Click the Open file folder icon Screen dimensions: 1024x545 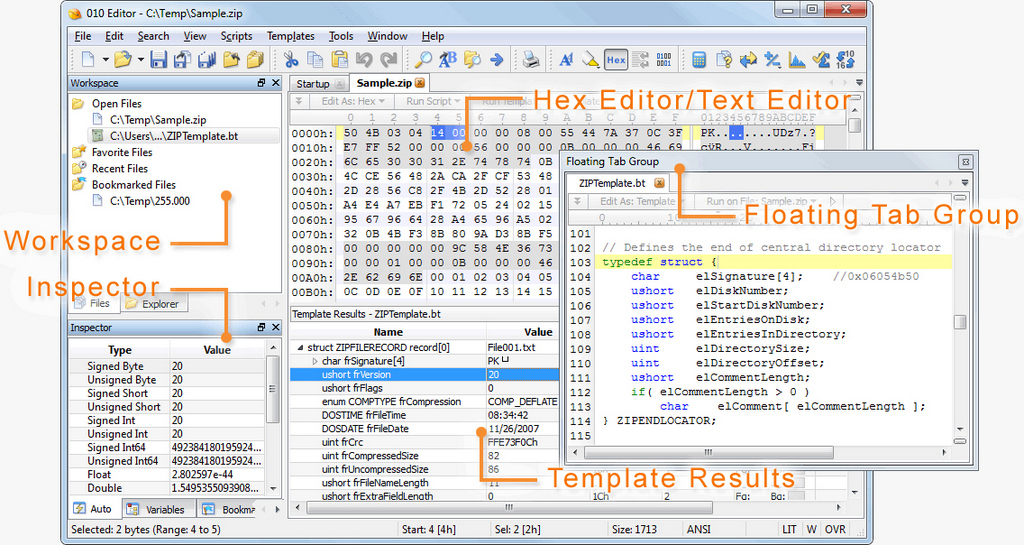click(x=123, y=60)
